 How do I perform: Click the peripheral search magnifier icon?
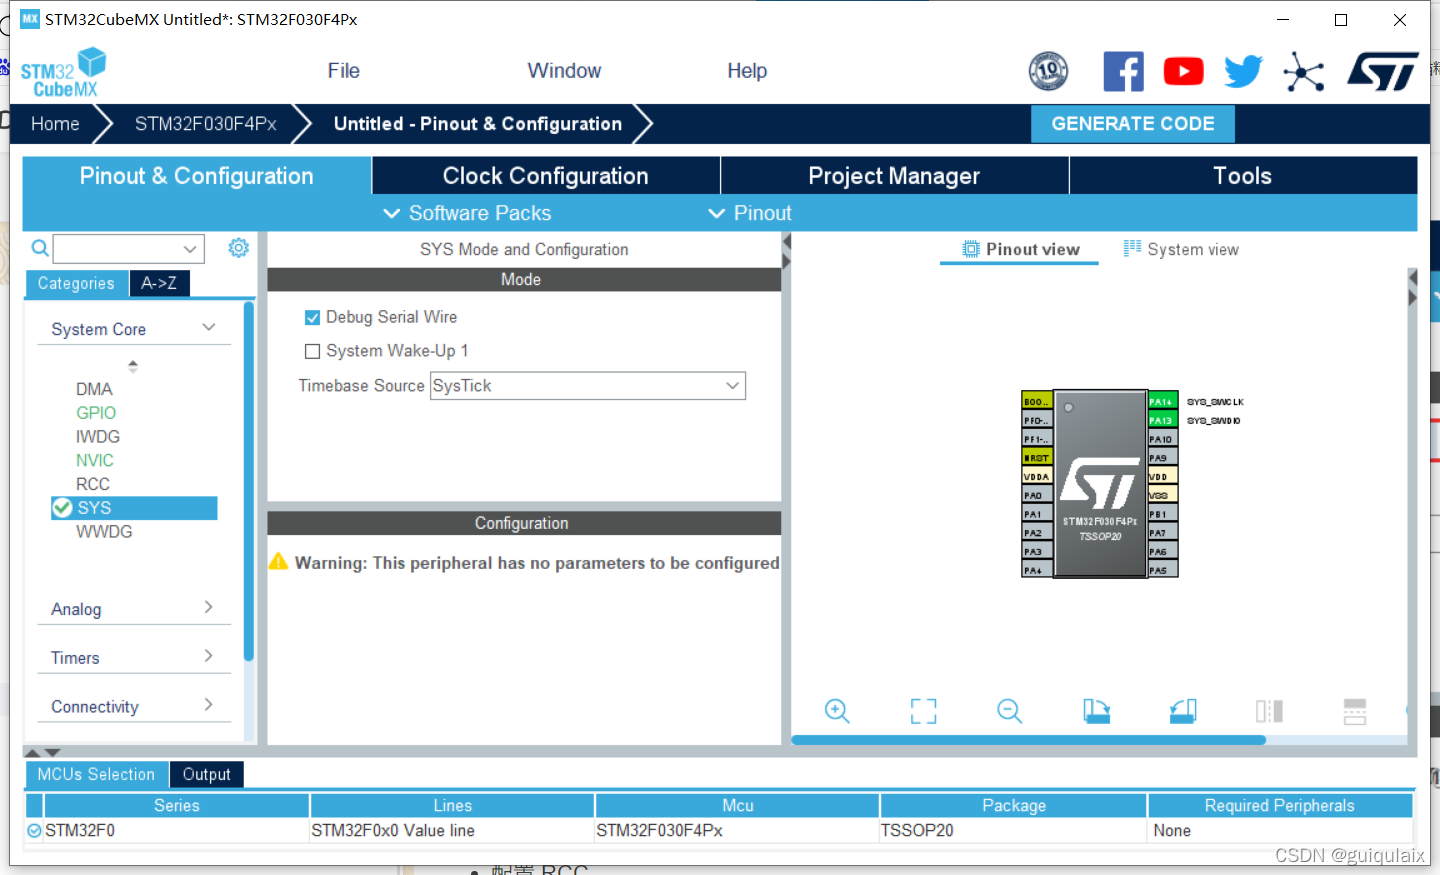40,248
